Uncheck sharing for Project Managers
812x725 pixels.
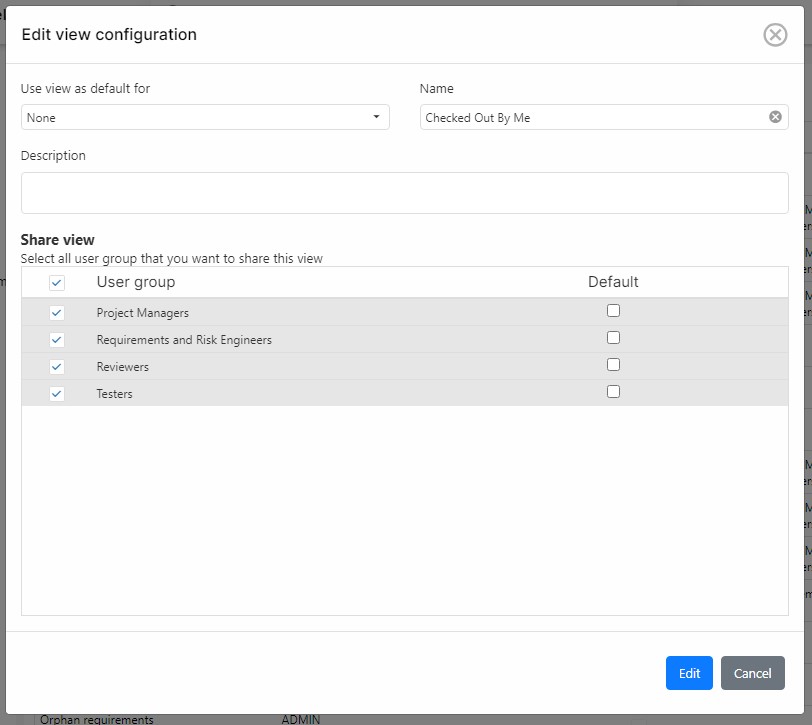point(57,313)
